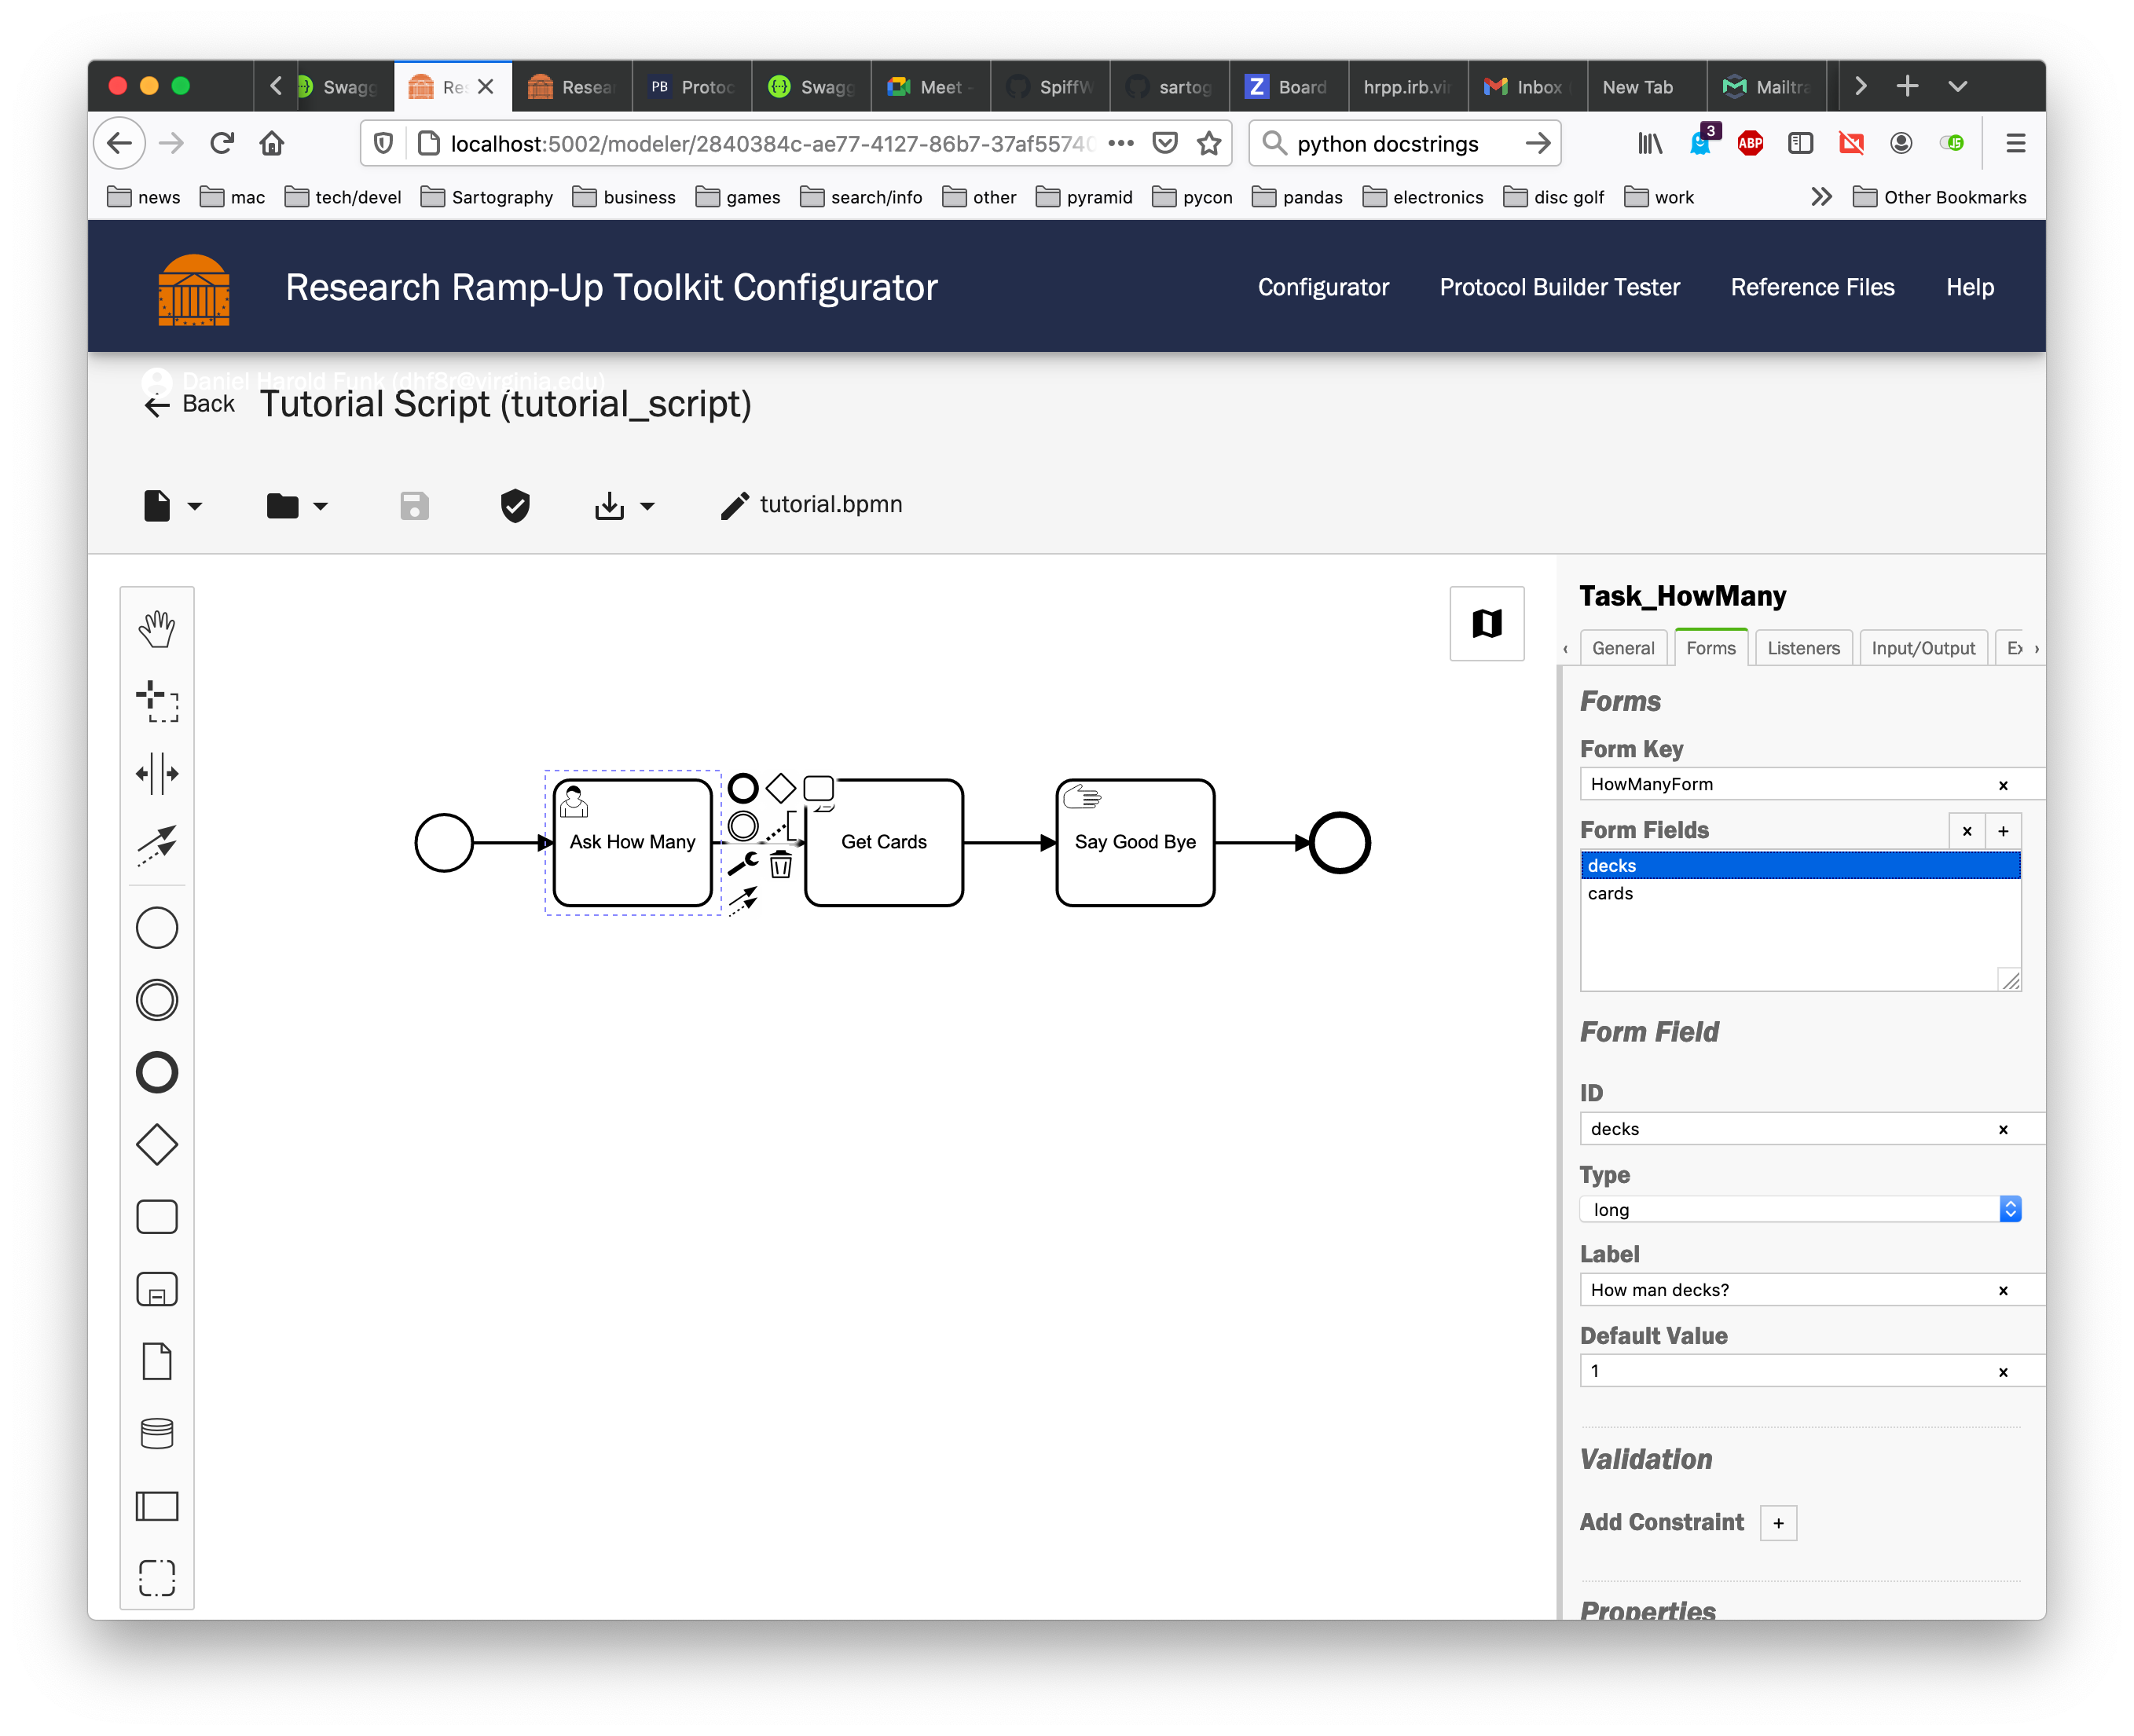
Task: Remove the selected form field
Action: [1967, 831]
